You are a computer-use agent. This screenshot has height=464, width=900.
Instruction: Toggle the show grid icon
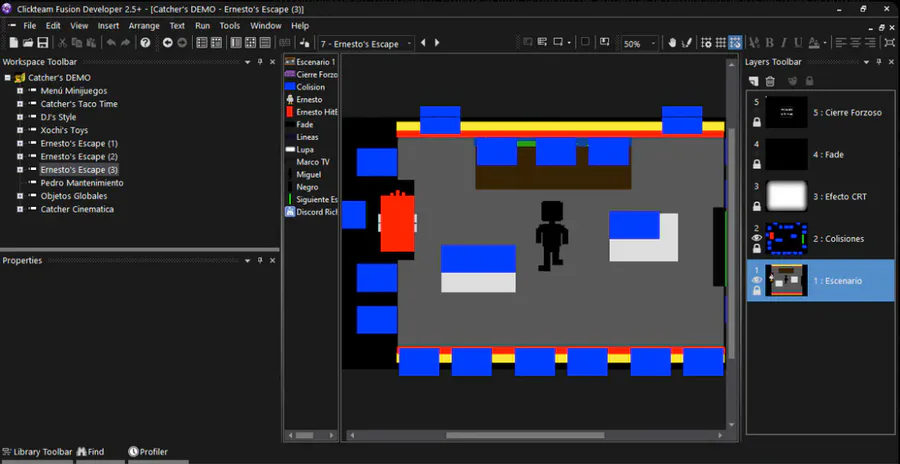(720, 42)
